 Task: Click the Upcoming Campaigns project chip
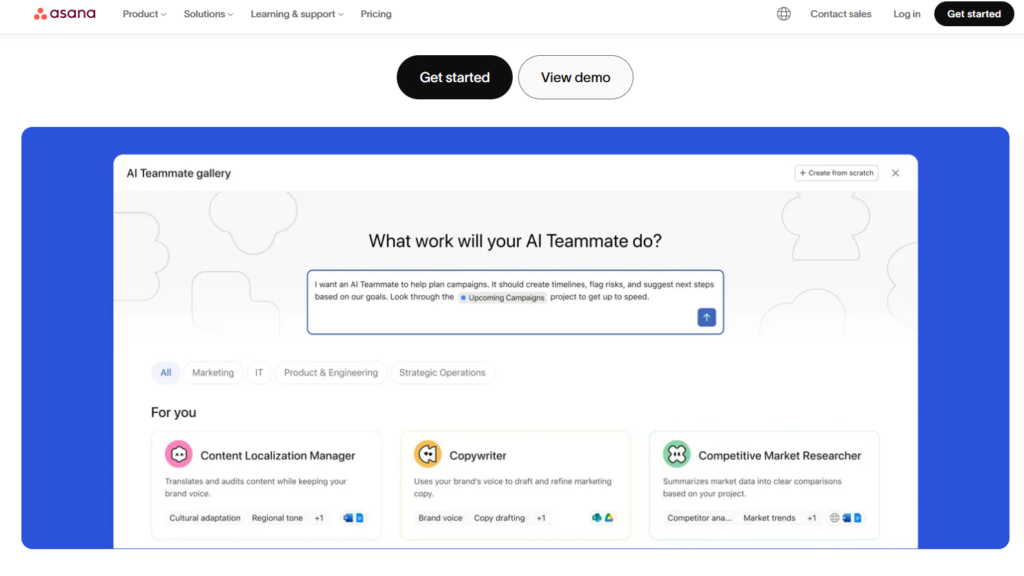pyautogui.click(x=502, y=298)
